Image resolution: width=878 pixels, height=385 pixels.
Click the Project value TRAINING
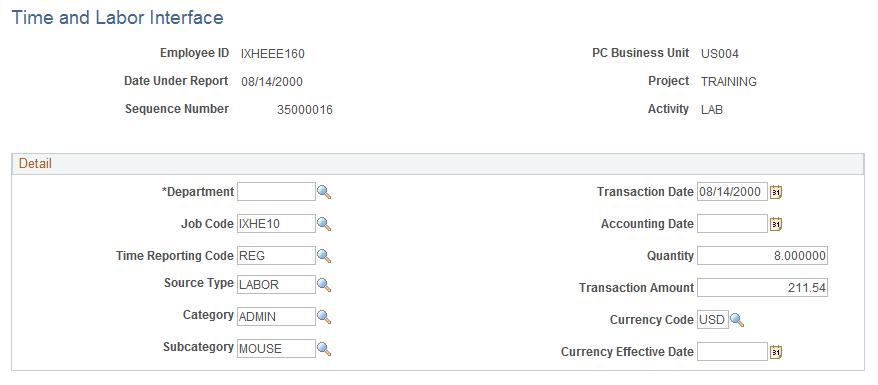(728, 82)
